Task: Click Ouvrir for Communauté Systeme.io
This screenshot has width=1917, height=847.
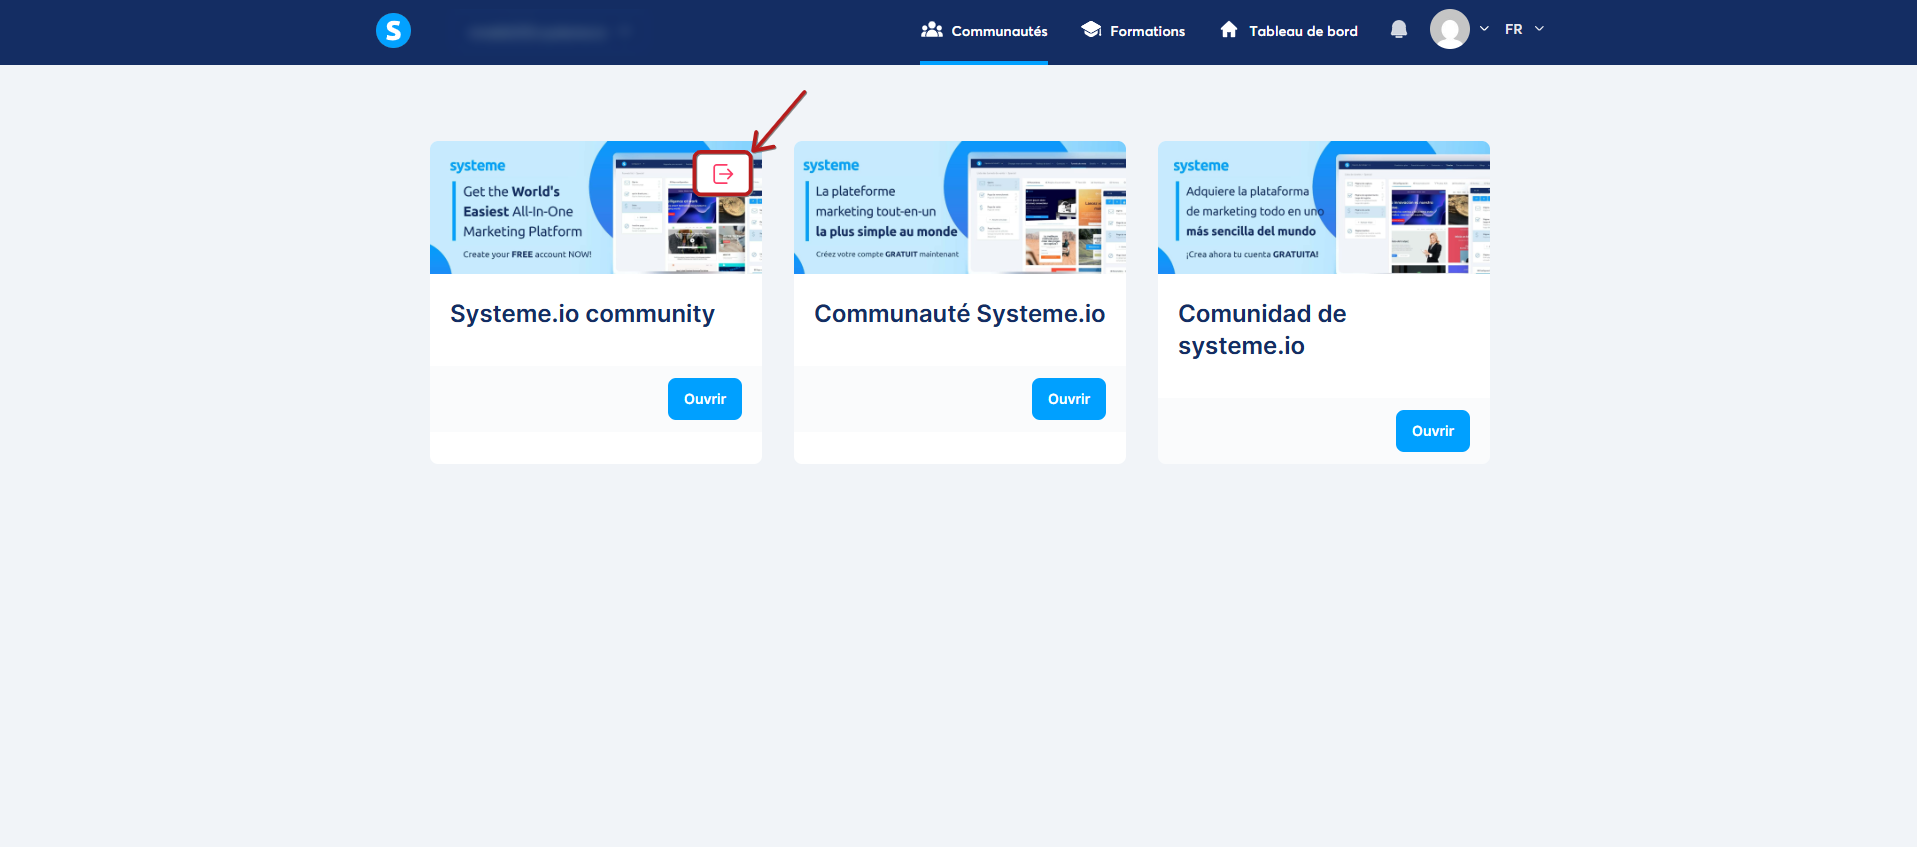Action: pyautogui.click(x=1069, y=399)
